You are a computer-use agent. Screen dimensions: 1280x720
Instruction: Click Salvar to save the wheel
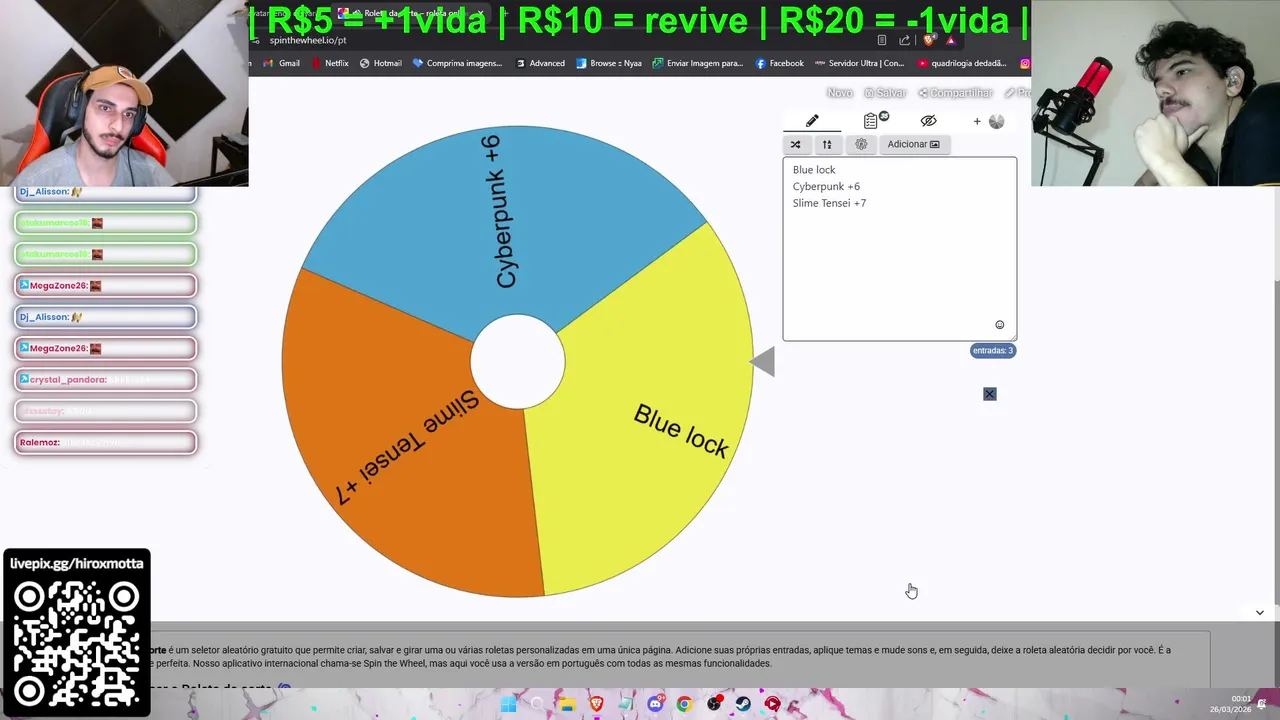tap(885, 93)
